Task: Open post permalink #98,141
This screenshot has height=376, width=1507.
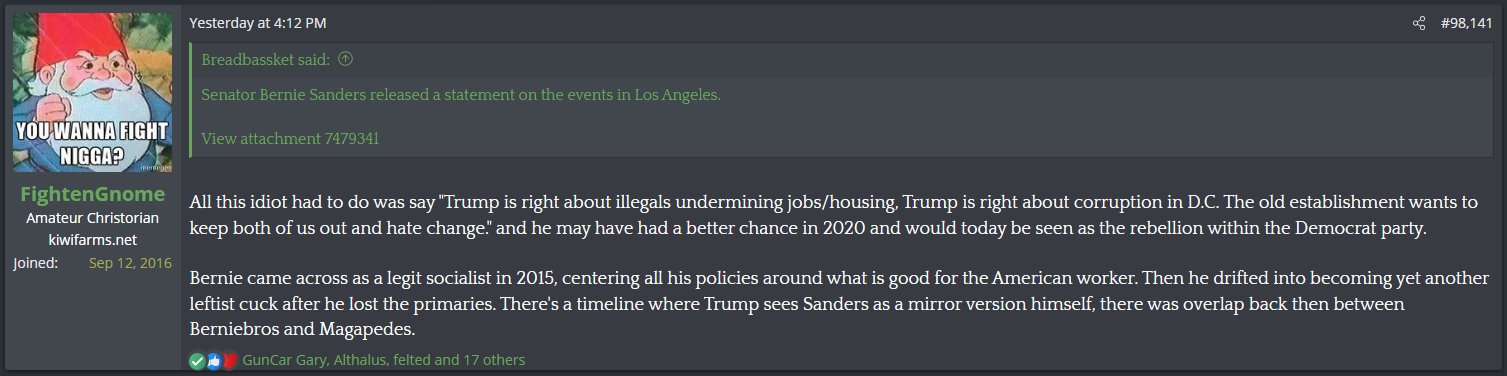Action: 1466,23
